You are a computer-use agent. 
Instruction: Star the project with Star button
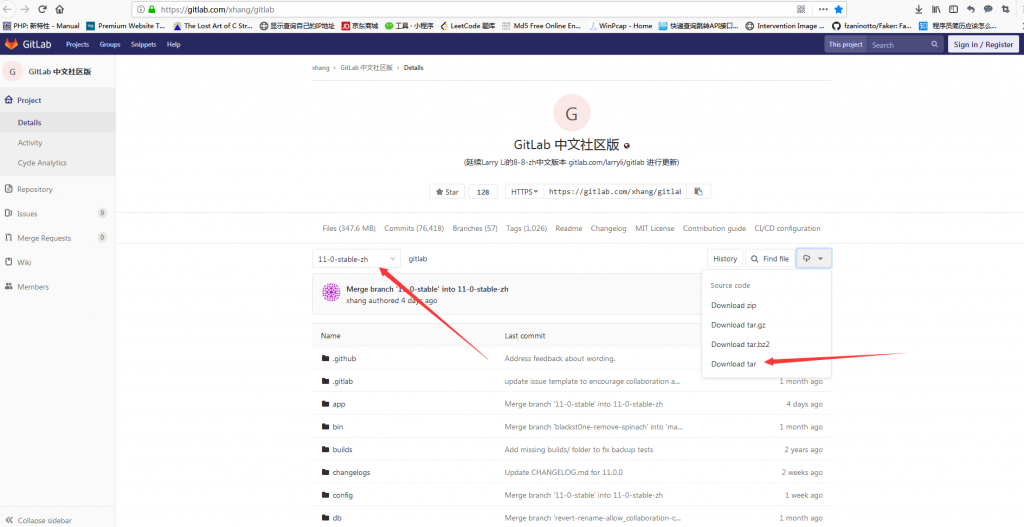click(x=447, y=192)
